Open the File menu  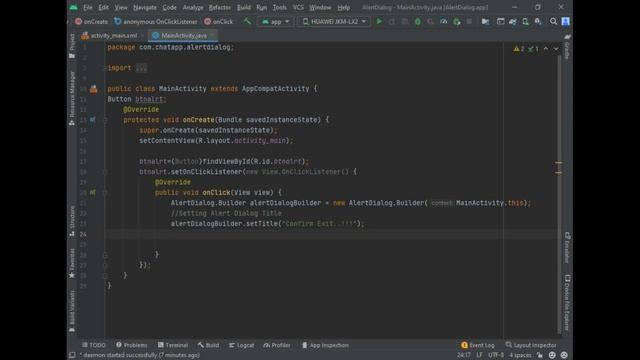click(88, 7)
